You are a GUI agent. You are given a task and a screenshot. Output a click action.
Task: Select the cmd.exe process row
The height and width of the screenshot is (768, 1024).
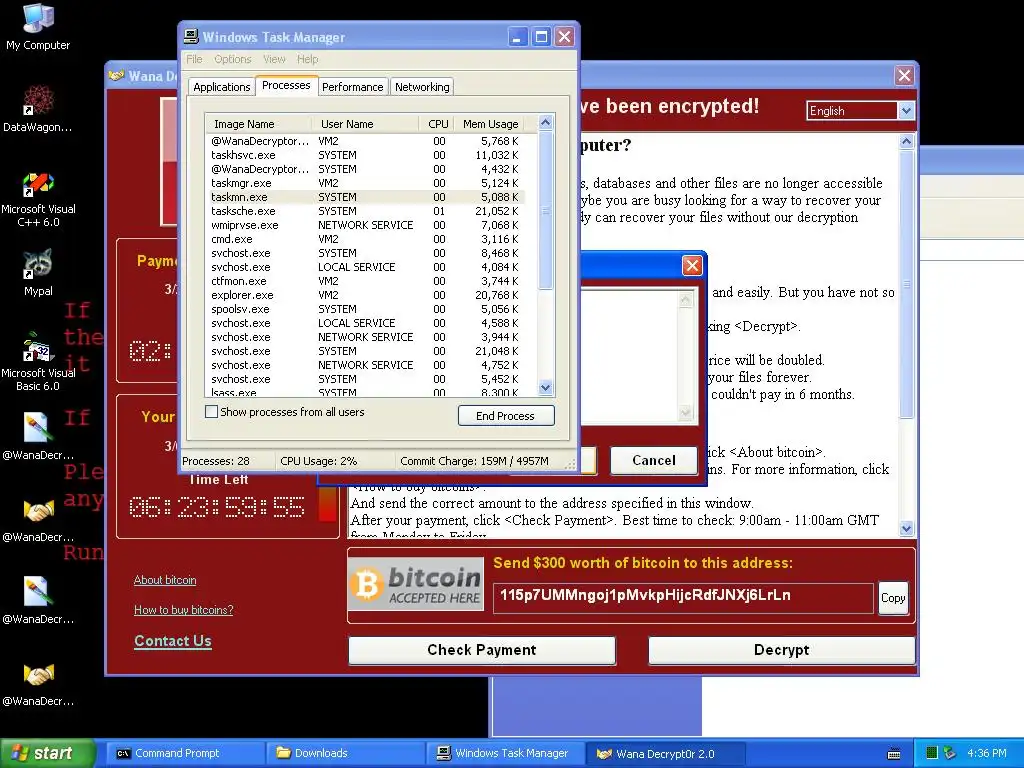[x=365, y=239]
